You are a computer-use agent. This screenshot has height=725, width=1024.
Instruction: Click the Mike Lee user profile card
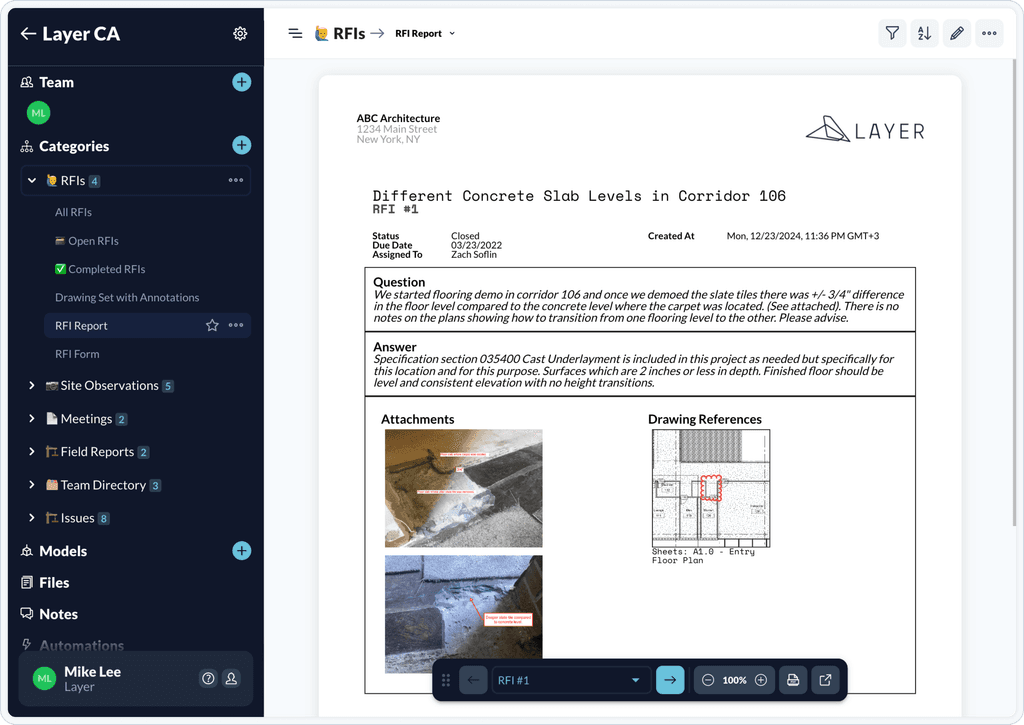click(x=136, y=679)
